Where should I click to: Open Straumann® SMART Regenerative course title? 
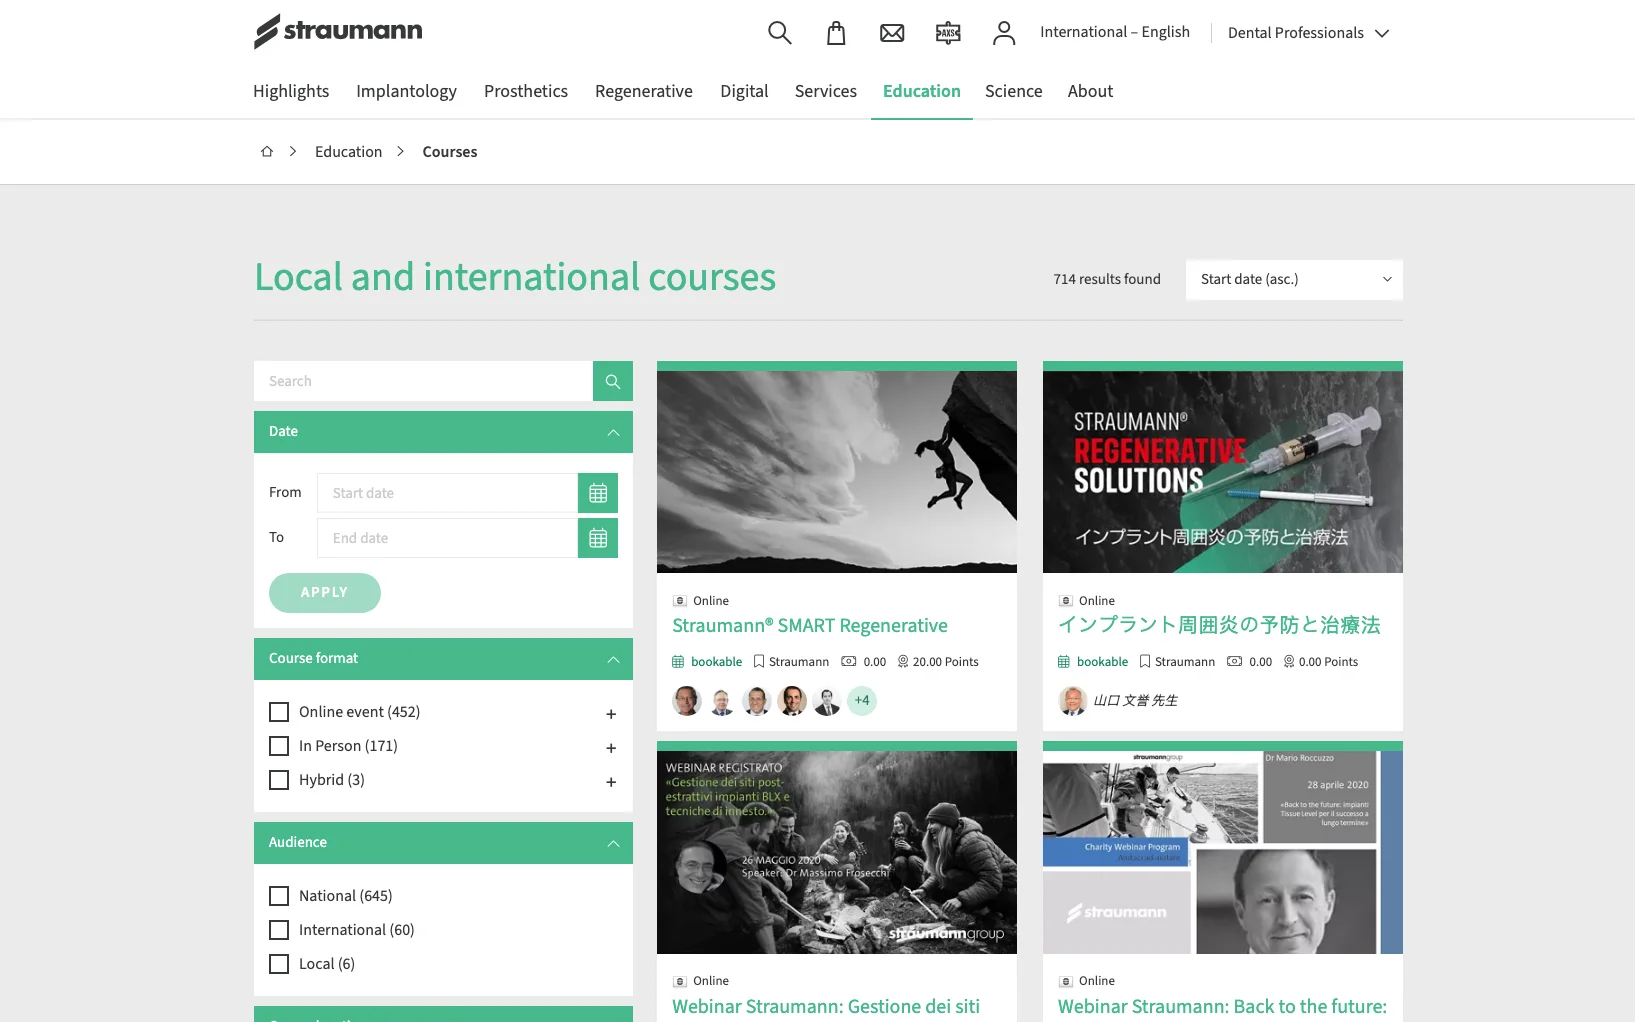coord(810,626)
